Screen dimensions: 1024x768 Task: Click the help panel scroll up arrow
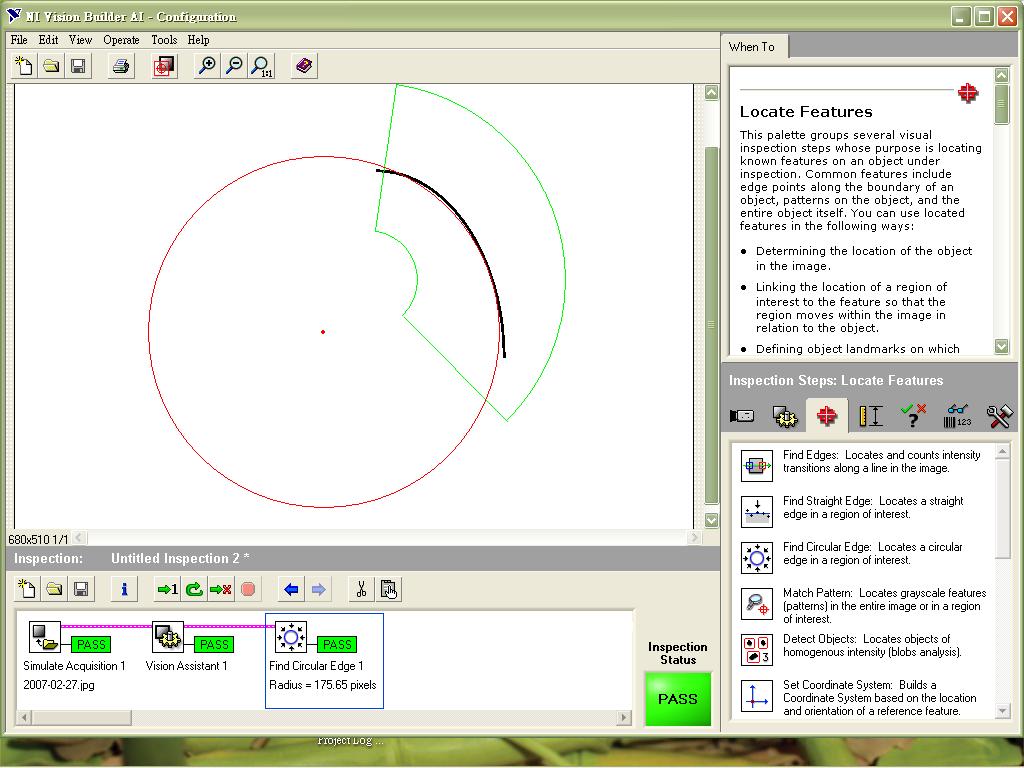click(1002, 75)
